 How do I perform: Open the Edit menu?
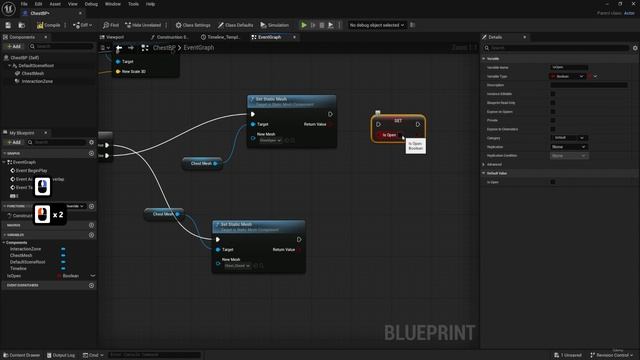(x=38, y=4)
